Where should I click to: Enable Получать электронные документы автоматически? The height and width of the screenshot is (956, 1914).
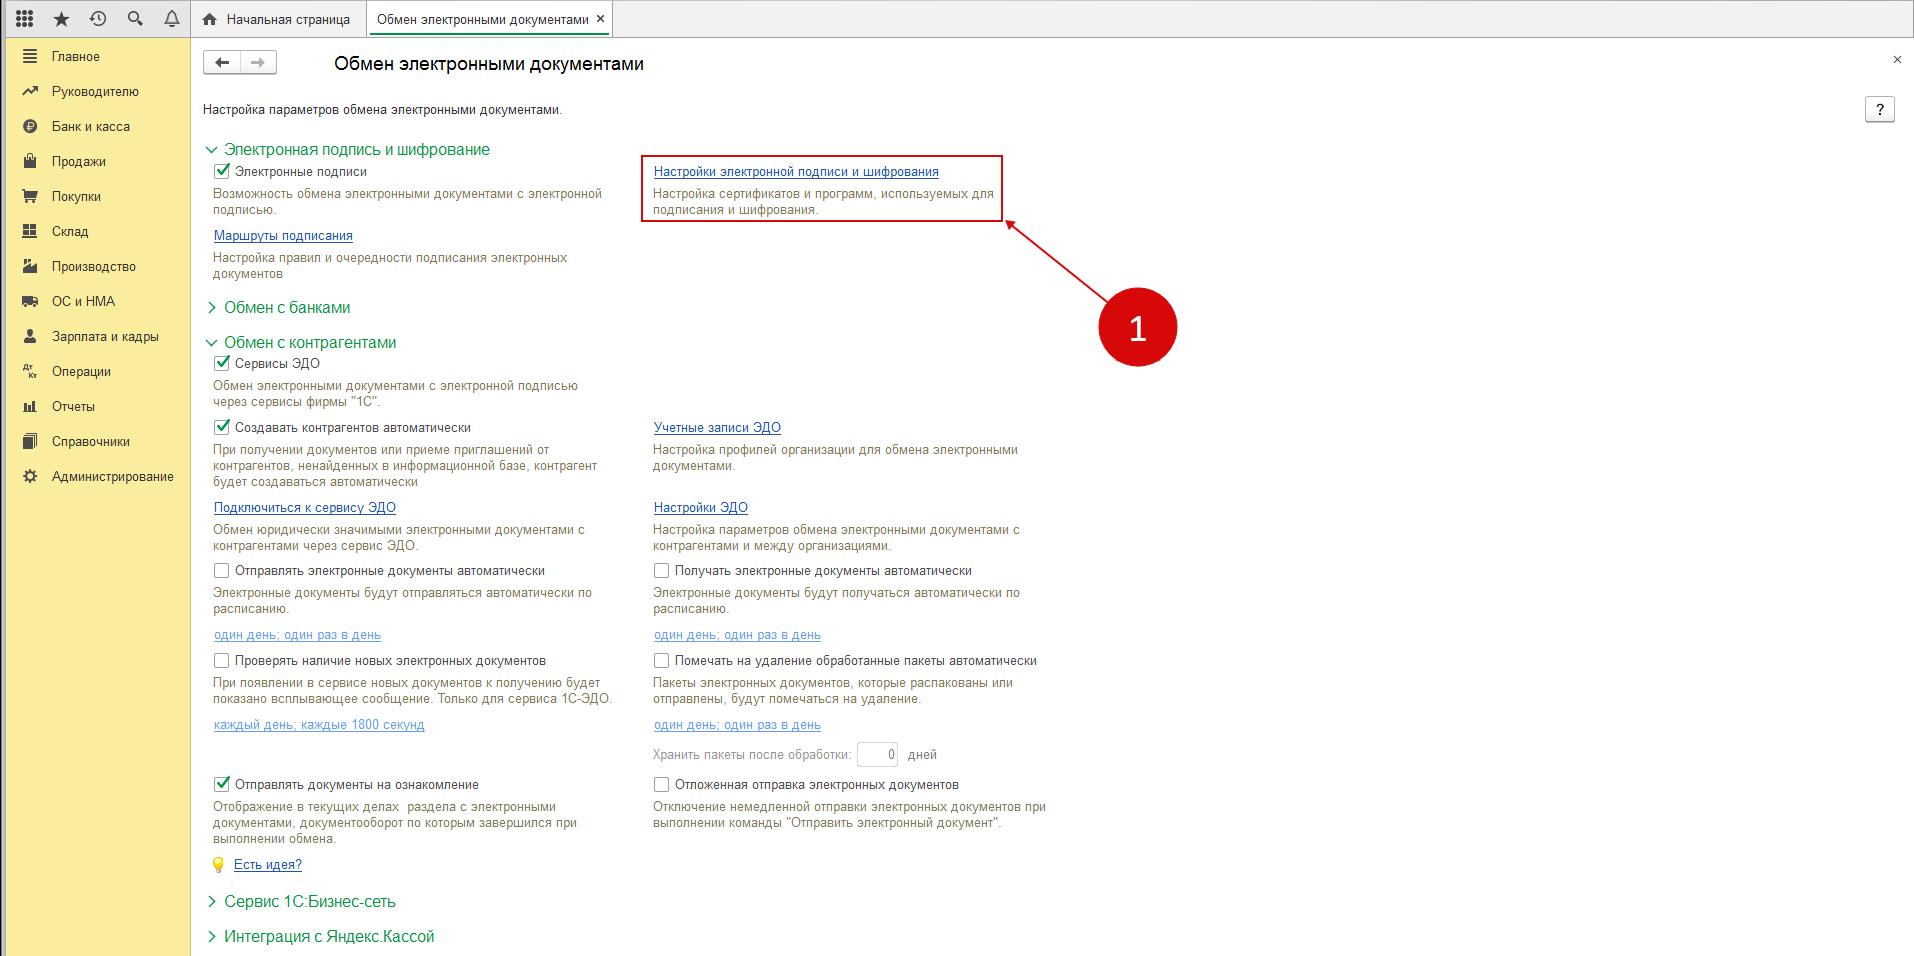coord(662,571)
